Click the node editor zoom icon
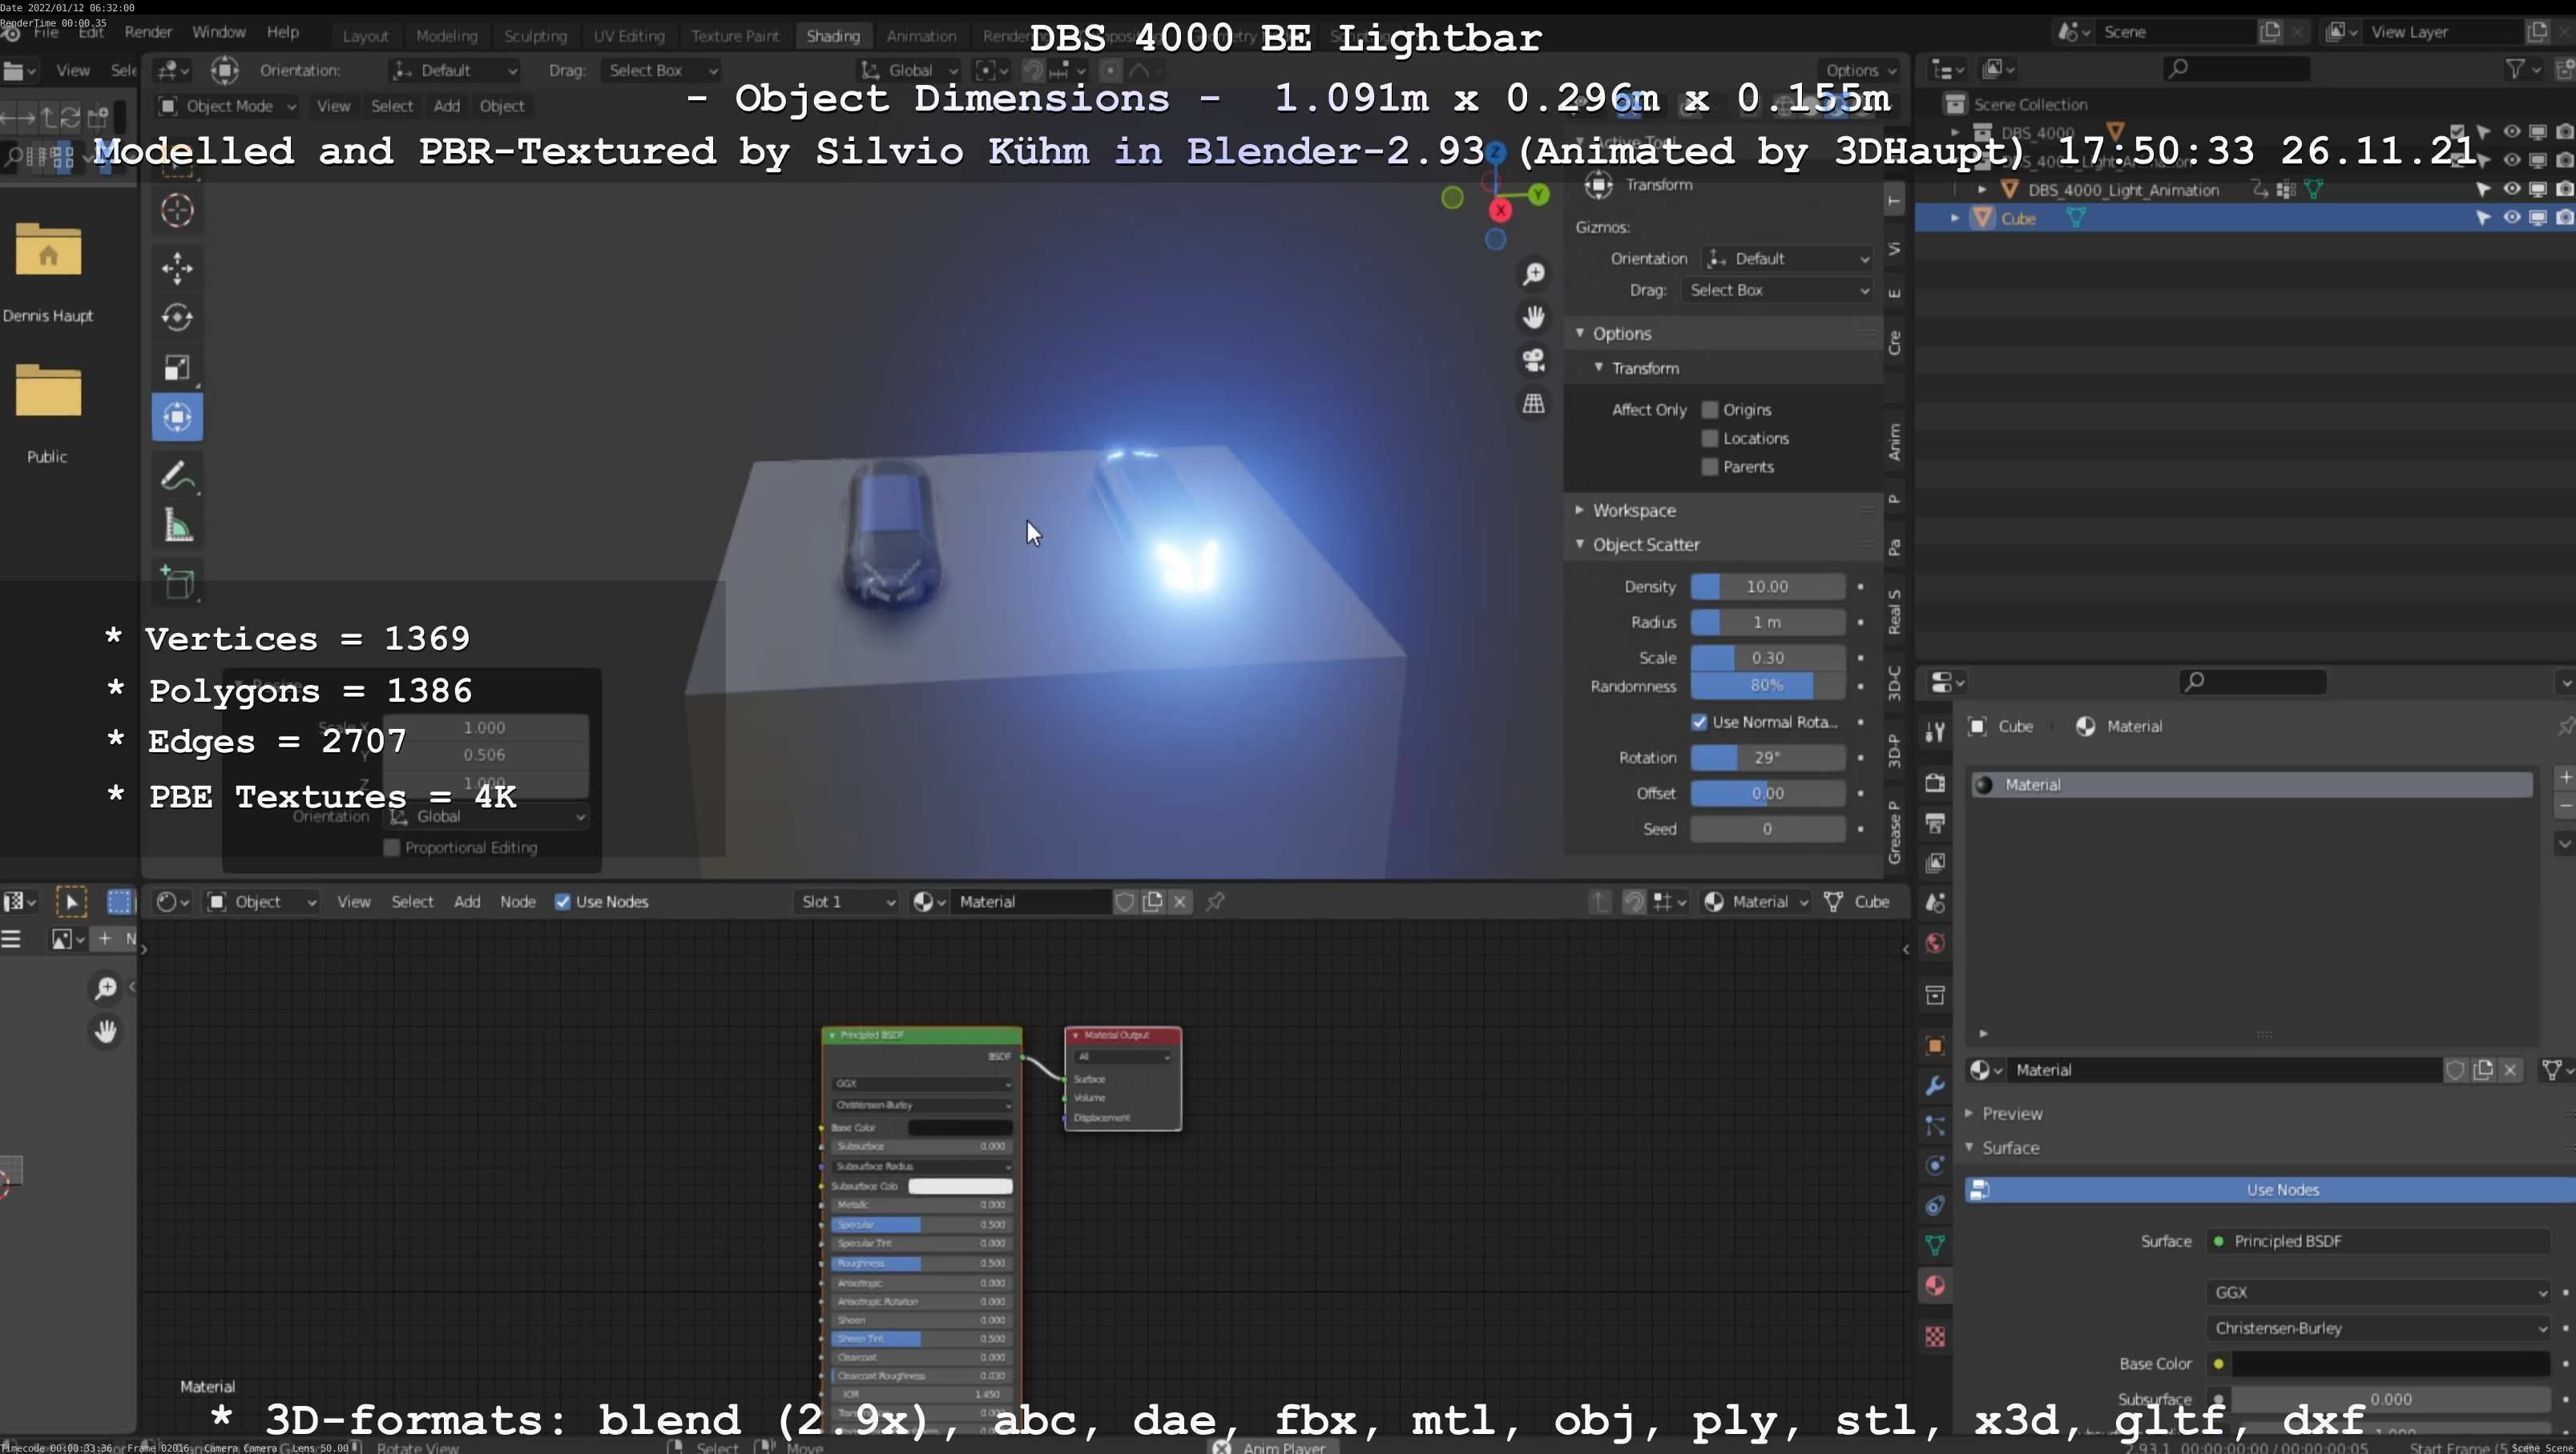2576x1454 pixels. [105, 988]
